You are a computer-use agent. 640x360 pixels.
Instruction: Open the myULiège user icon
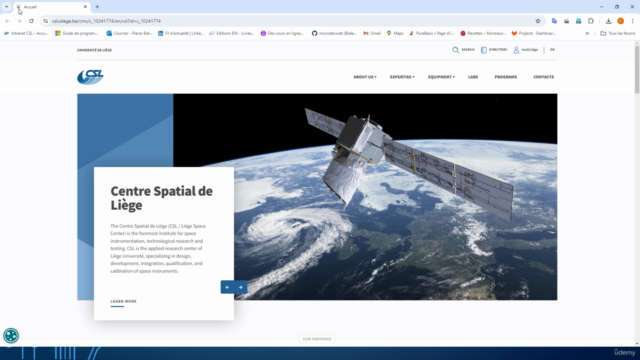point(516,50)
